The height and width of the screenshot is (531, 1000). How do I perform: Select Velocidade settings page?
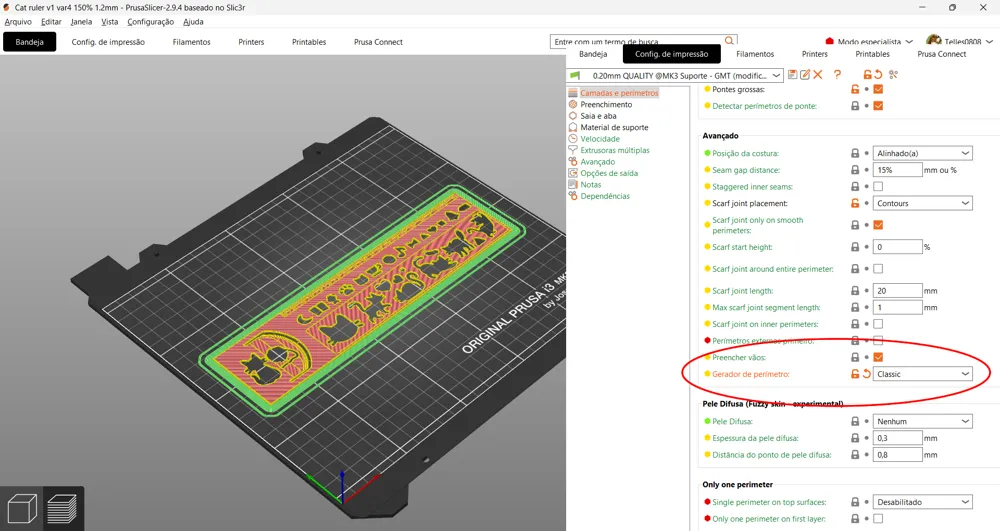coord(599,139)
